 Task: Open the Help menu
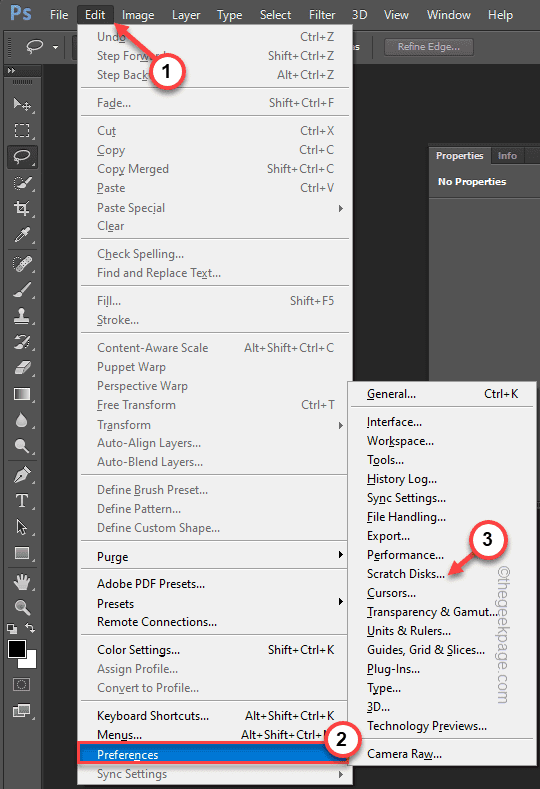(x=500, y=15)
